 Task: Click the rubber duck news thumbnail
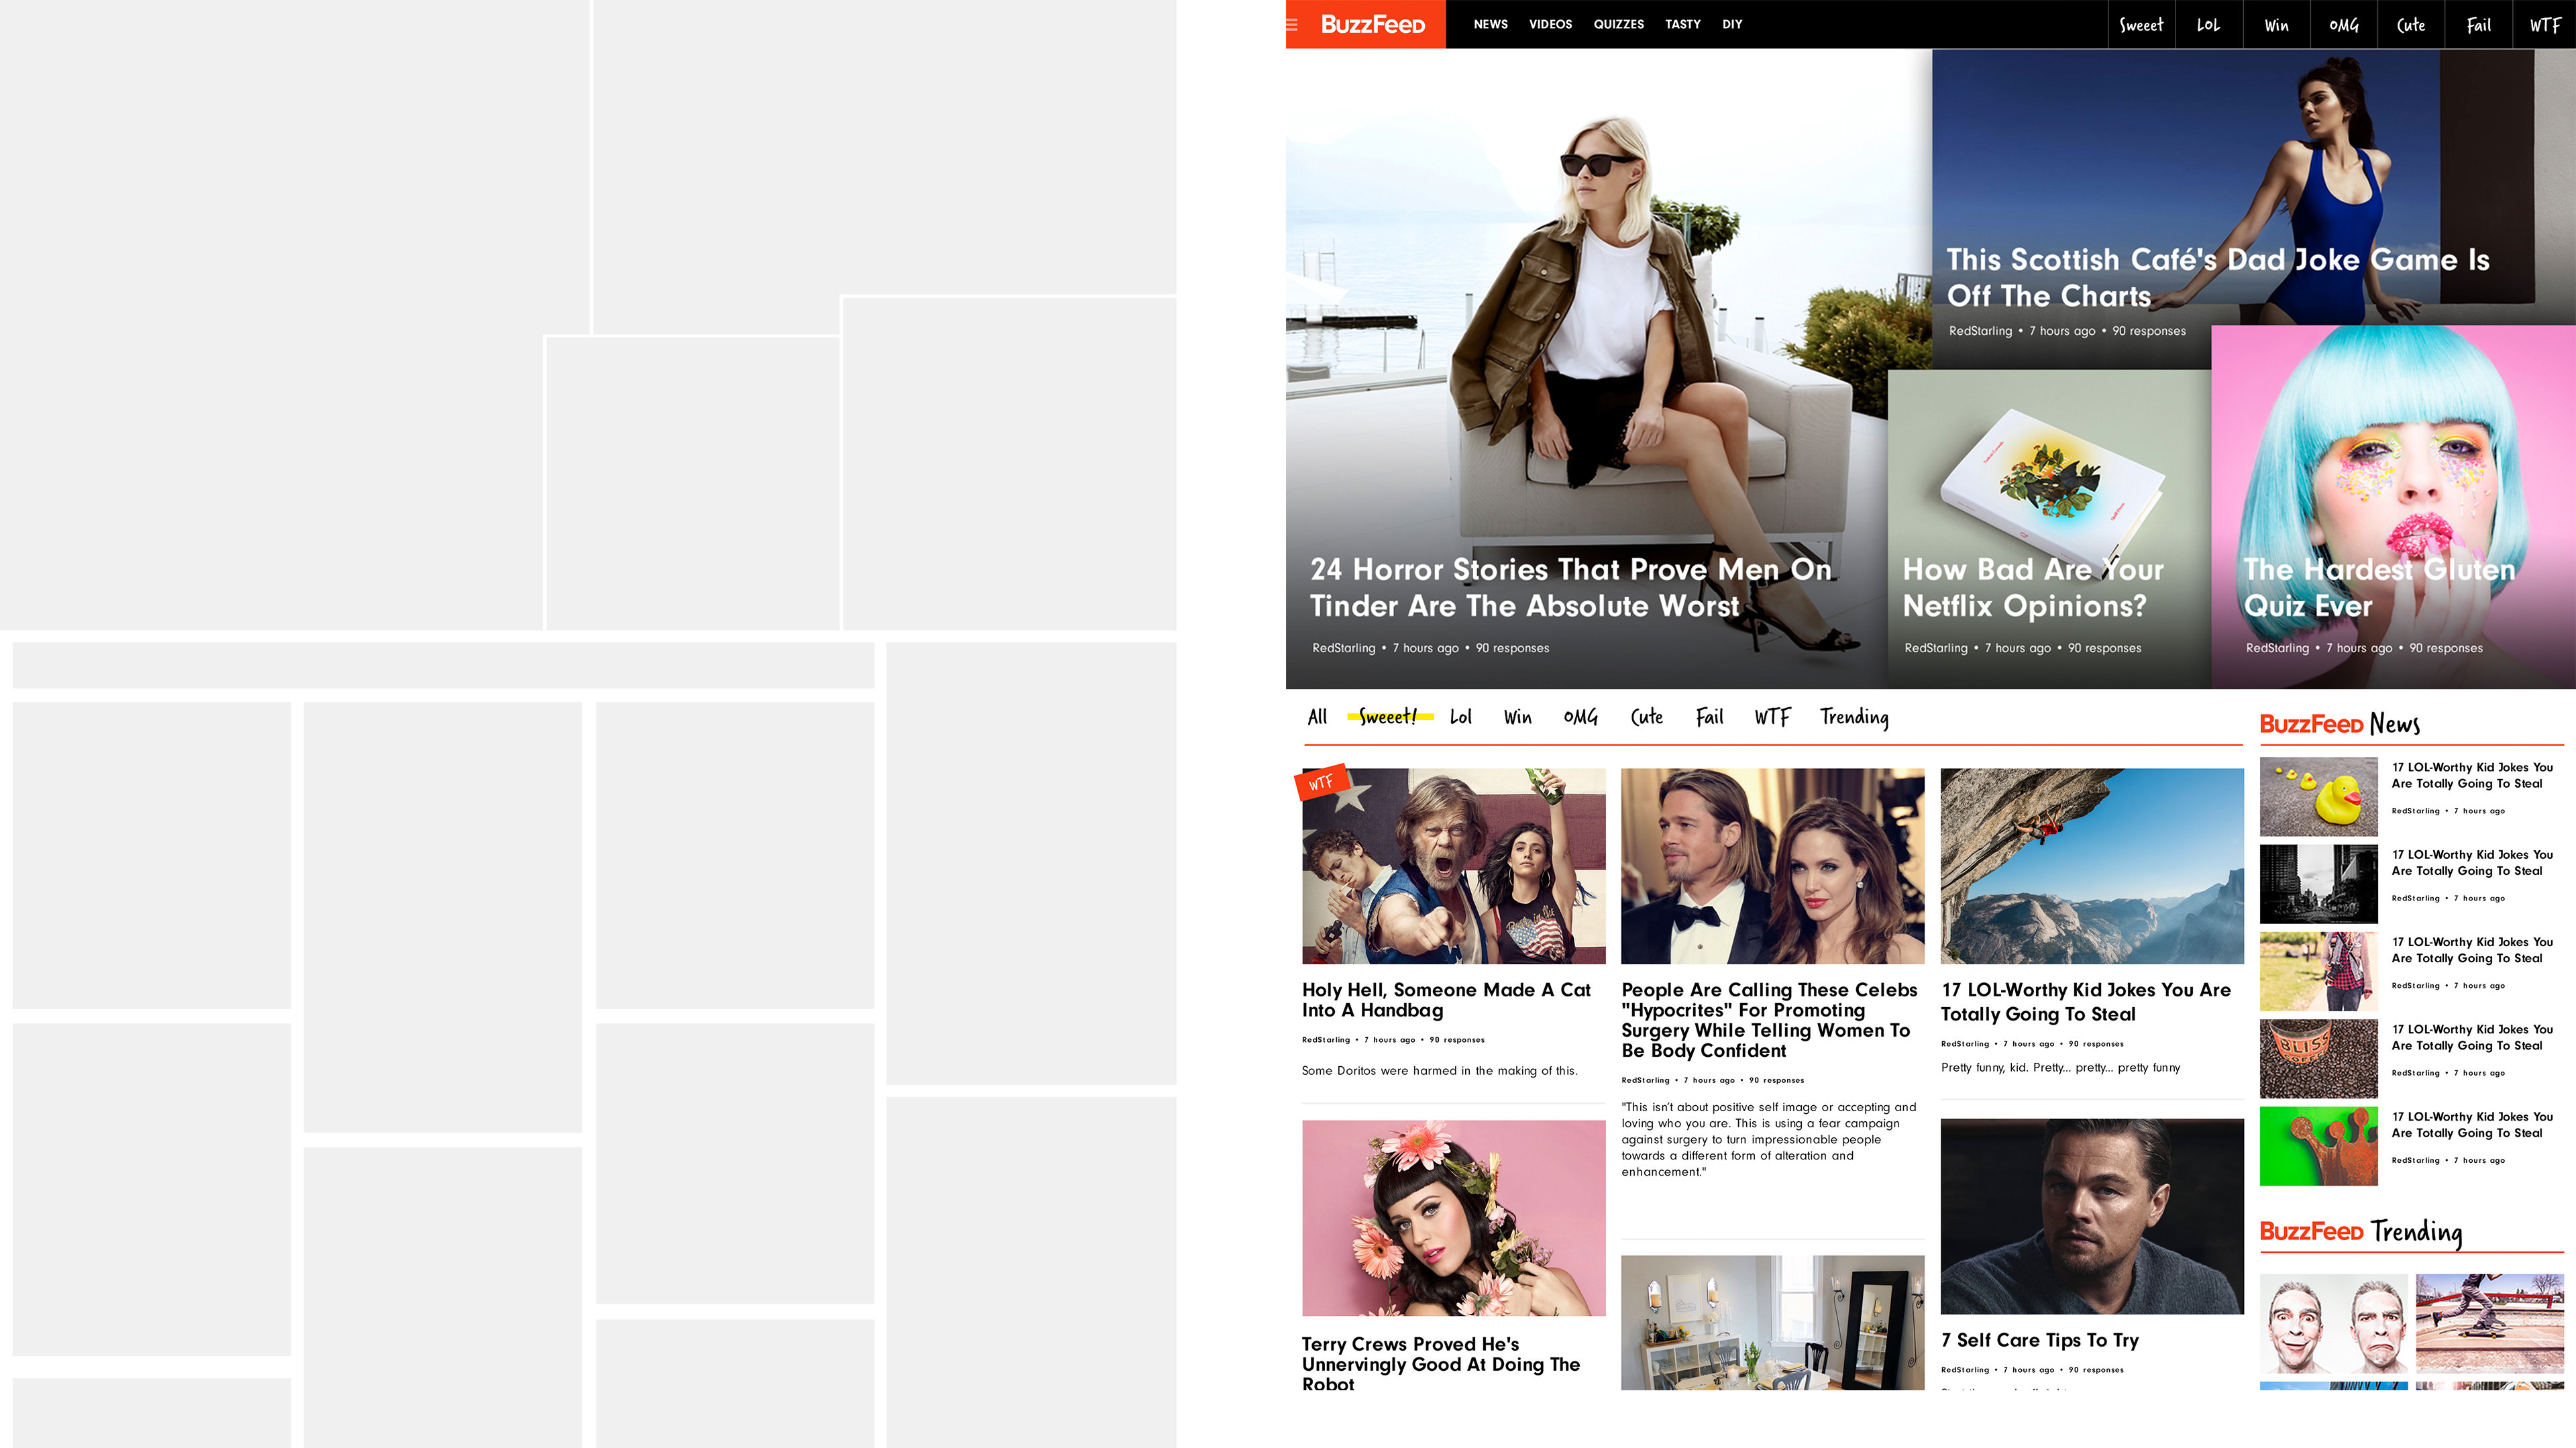(2318, 796)
